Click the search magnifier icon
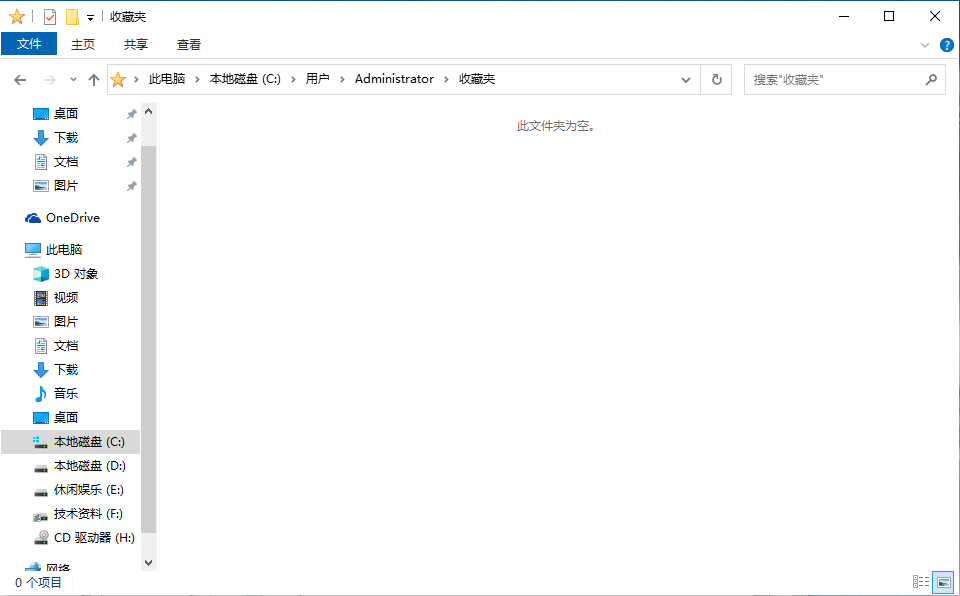 click(930, 80)
